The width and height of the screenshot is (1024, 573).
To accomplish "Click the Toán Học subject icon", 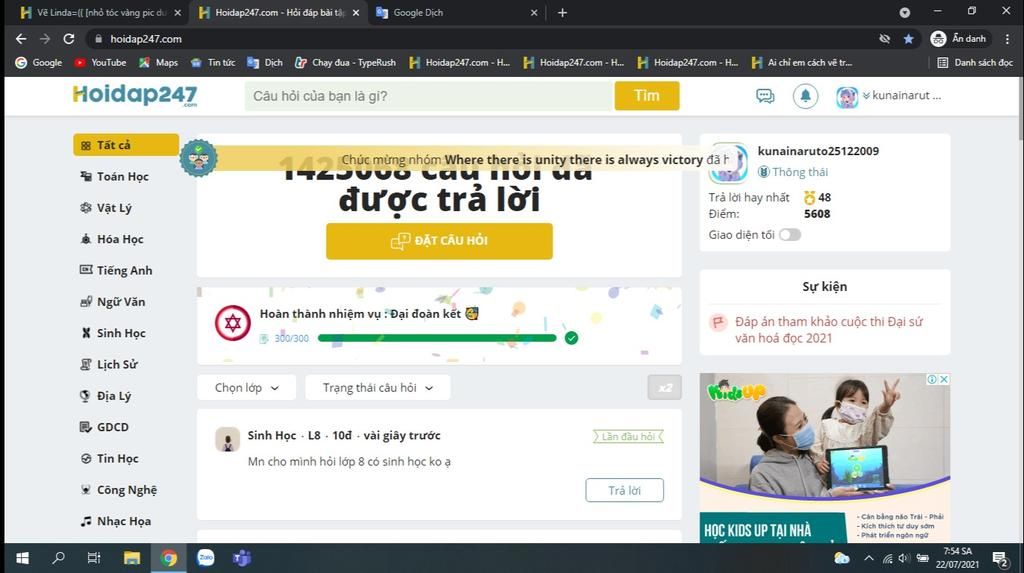I will click(86, 176).
